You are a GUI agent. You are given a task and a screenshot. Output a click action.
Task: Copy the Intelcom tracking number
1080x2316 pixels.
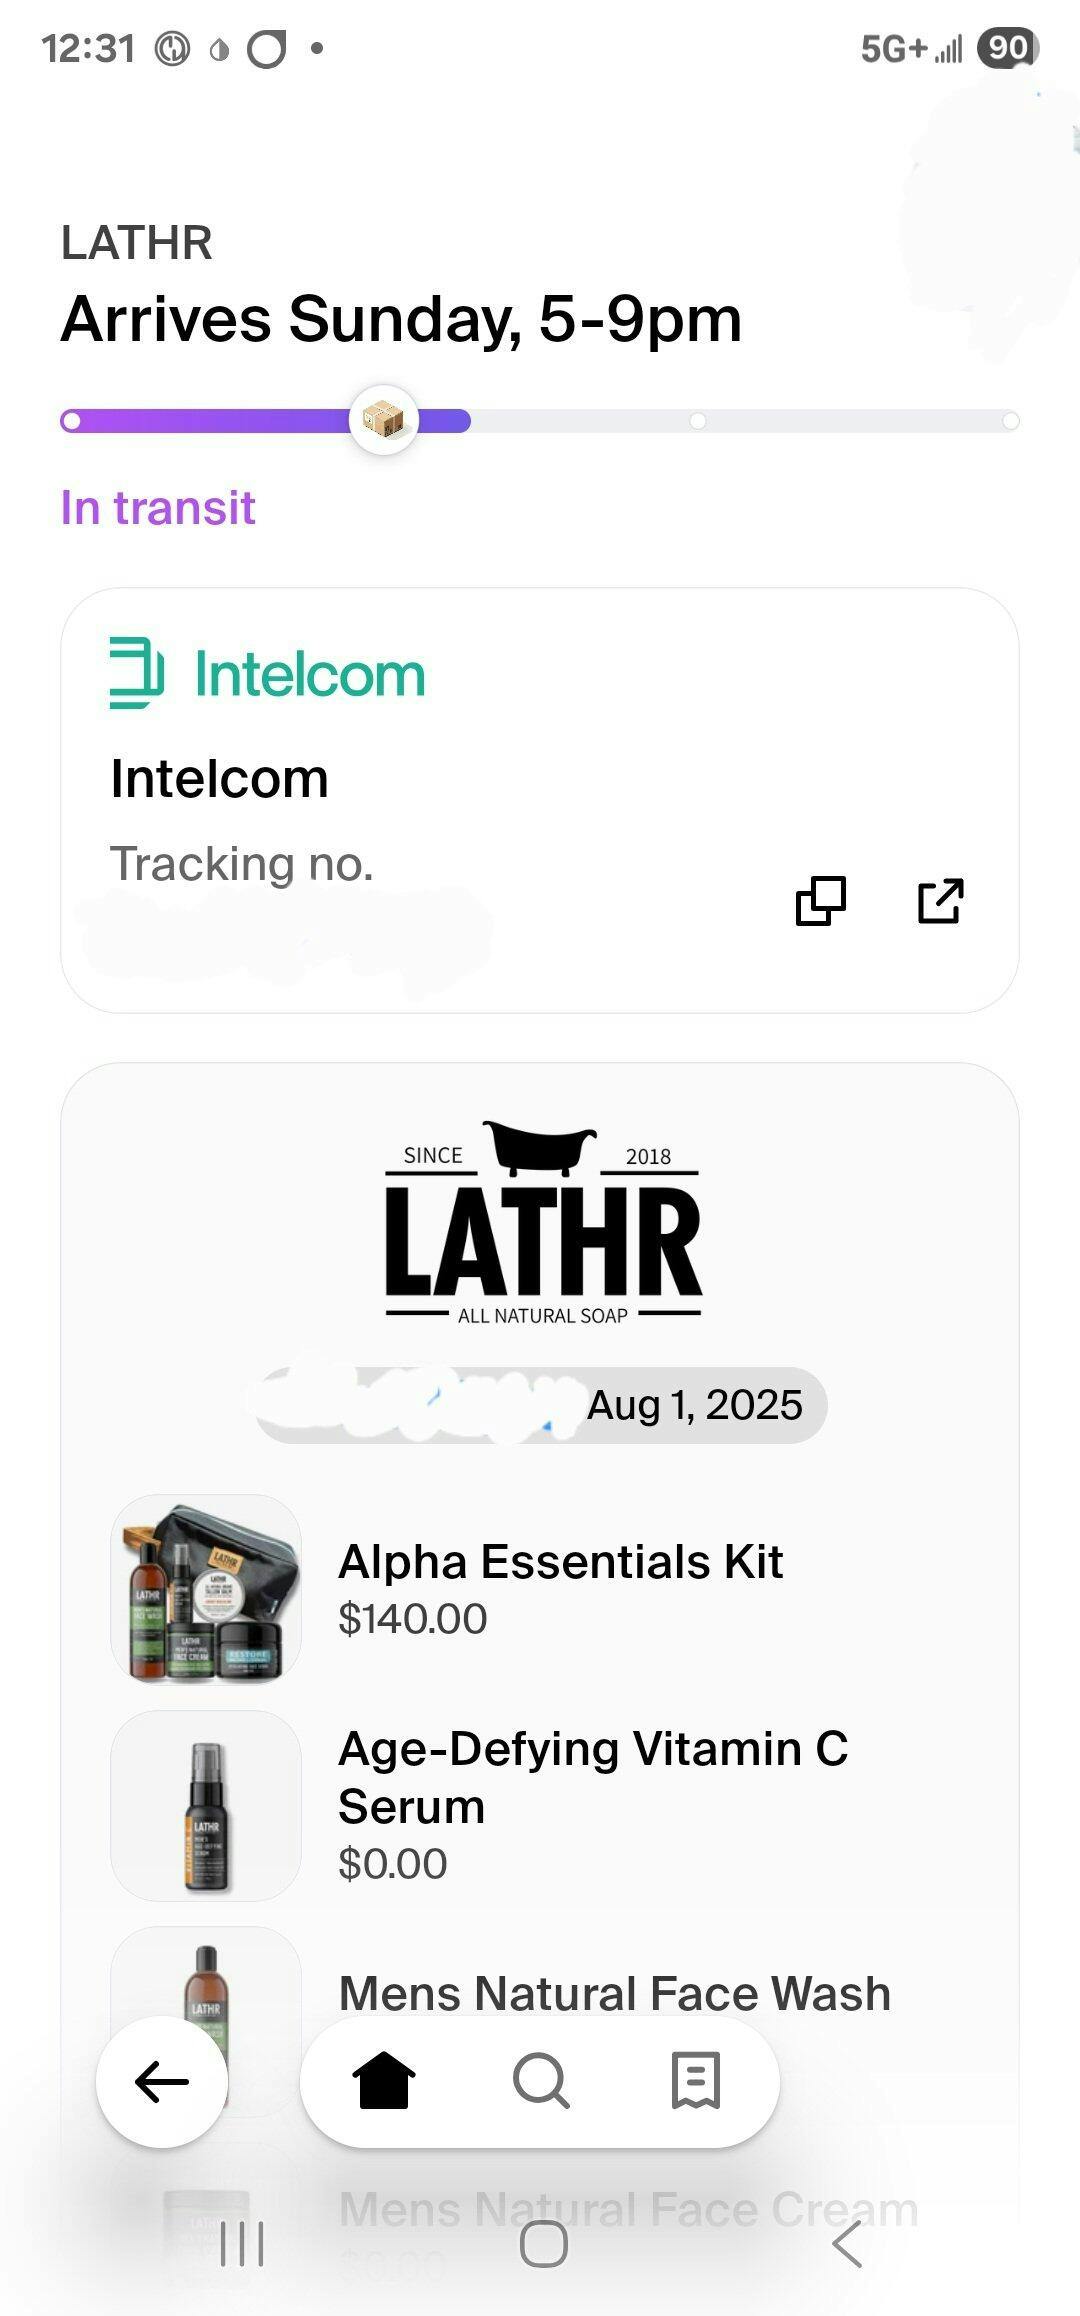coord(821,901)
